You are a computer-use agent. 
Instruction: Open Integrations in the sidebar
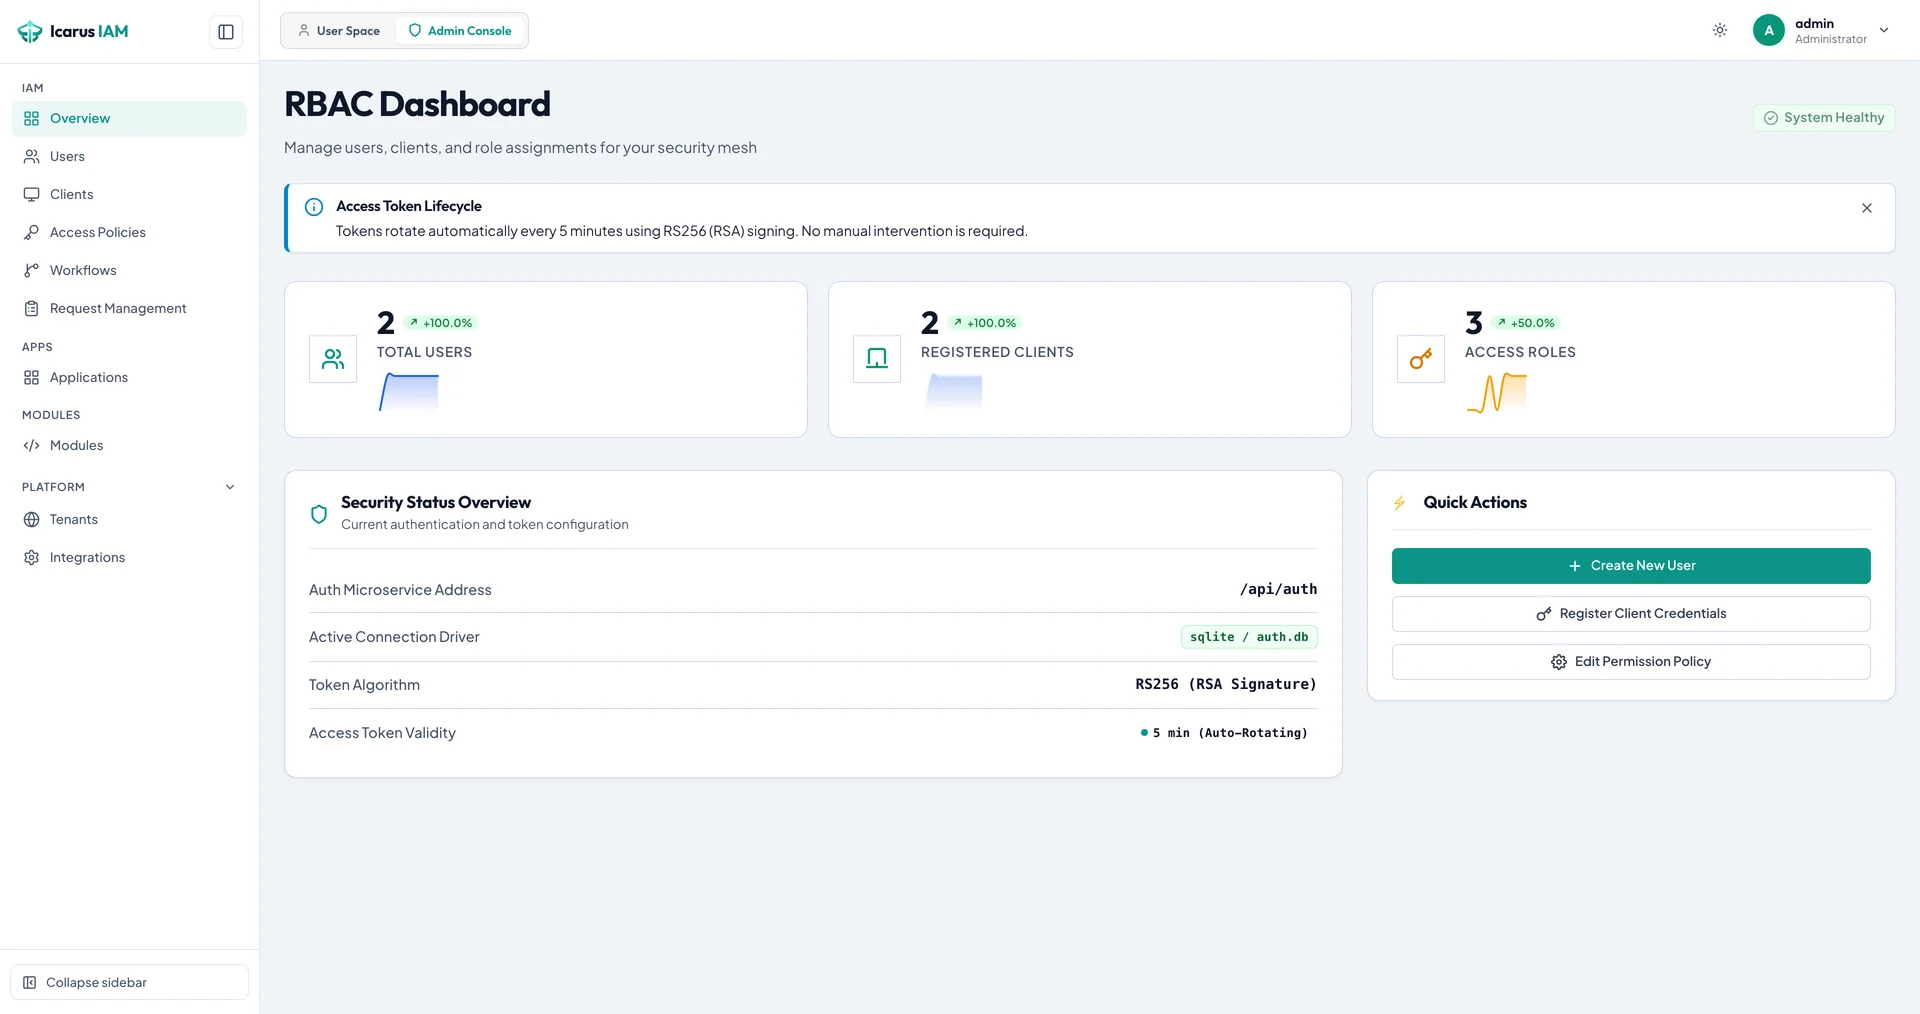129,557
